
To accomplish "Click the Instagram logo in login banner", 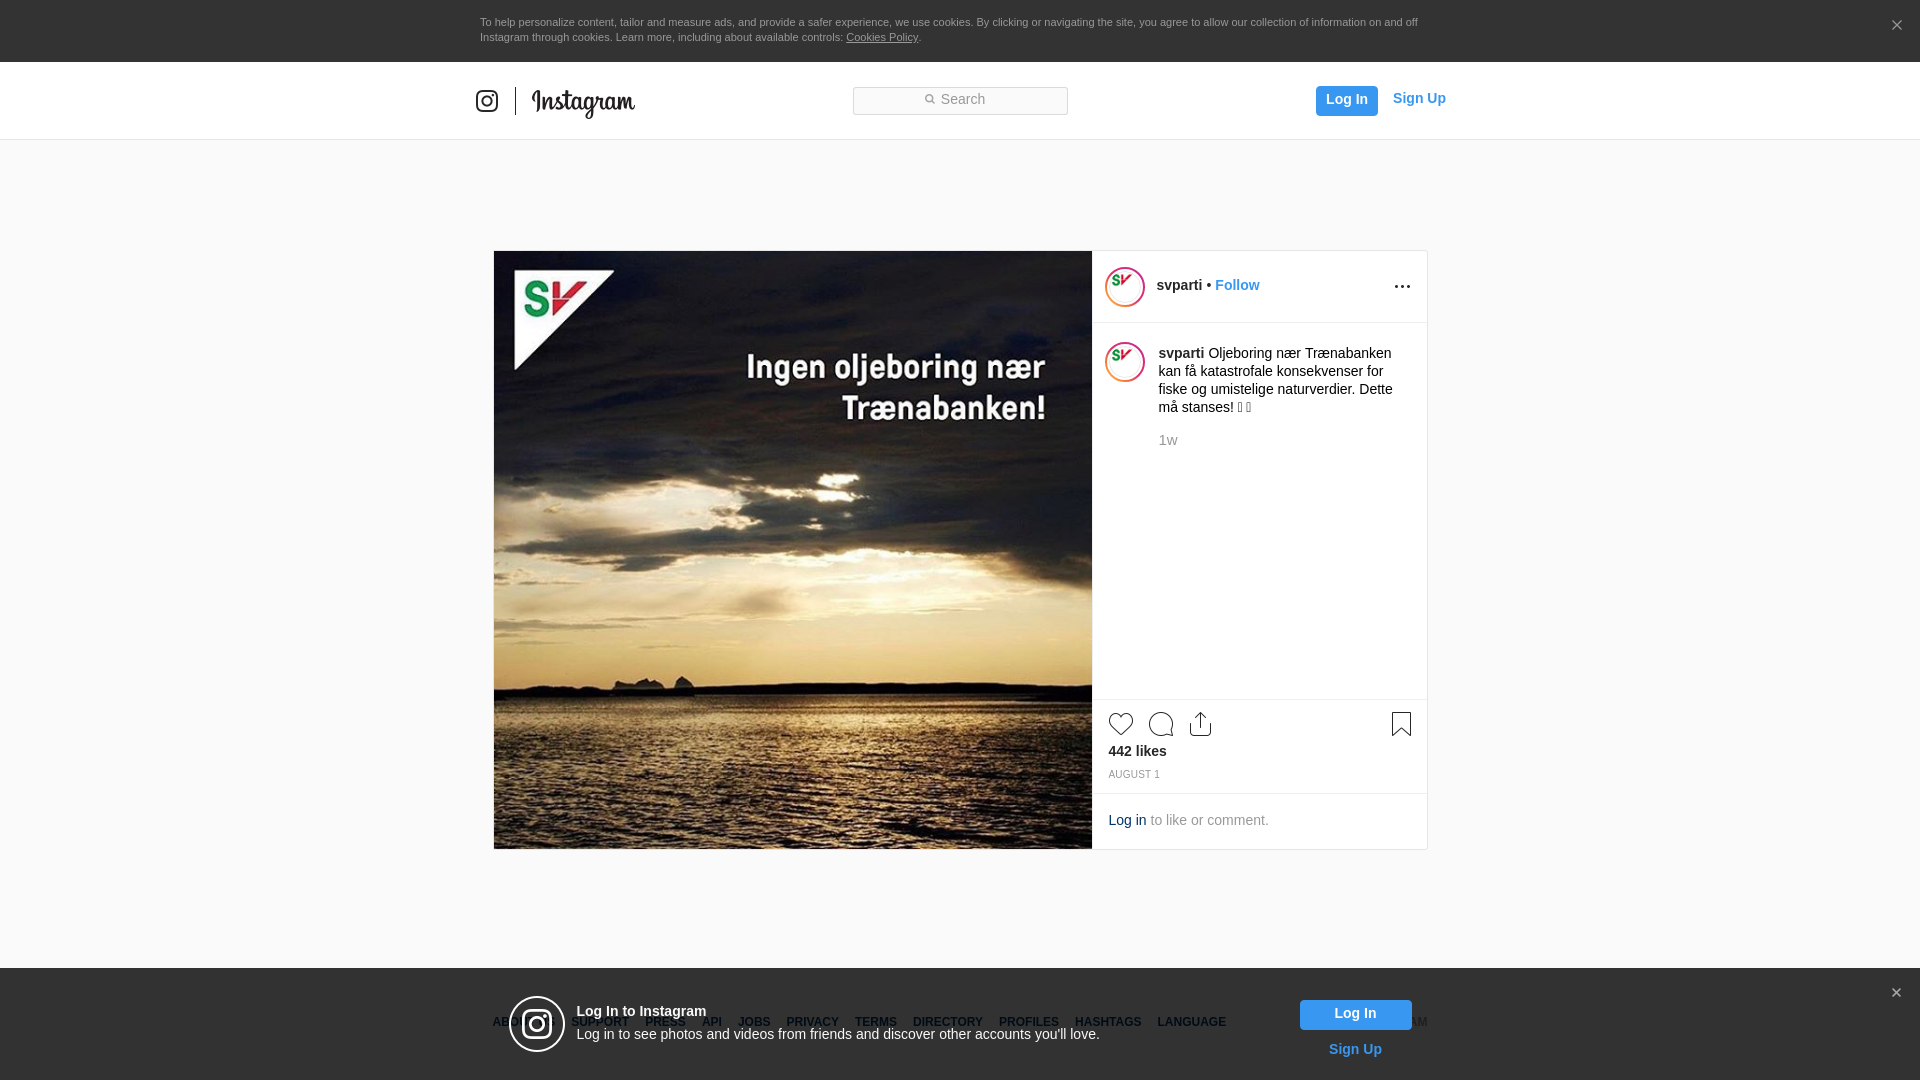I will (x=537, y=1024).
